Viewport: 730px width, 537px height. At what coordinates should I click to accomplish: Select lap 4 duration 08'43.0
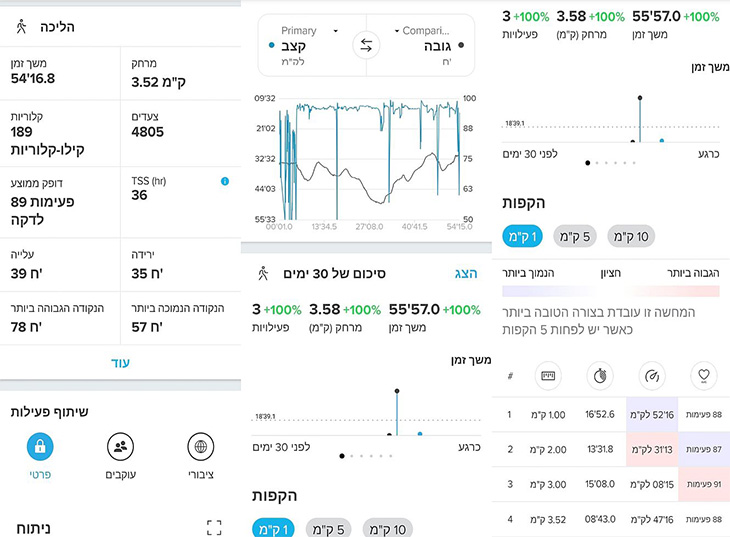click(x=600, y=519)
